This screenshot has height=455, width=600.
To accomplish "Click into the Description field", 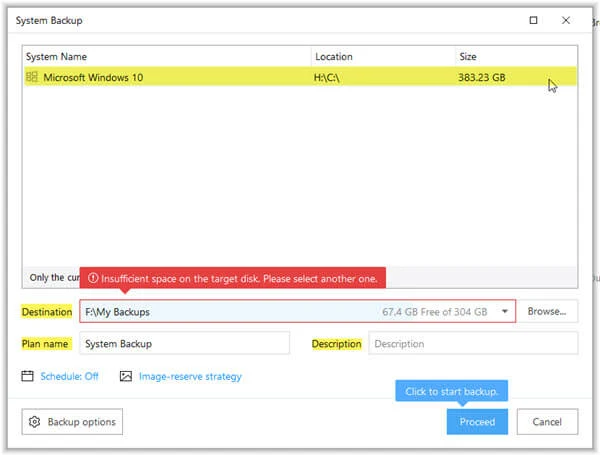I will point(473,343).
